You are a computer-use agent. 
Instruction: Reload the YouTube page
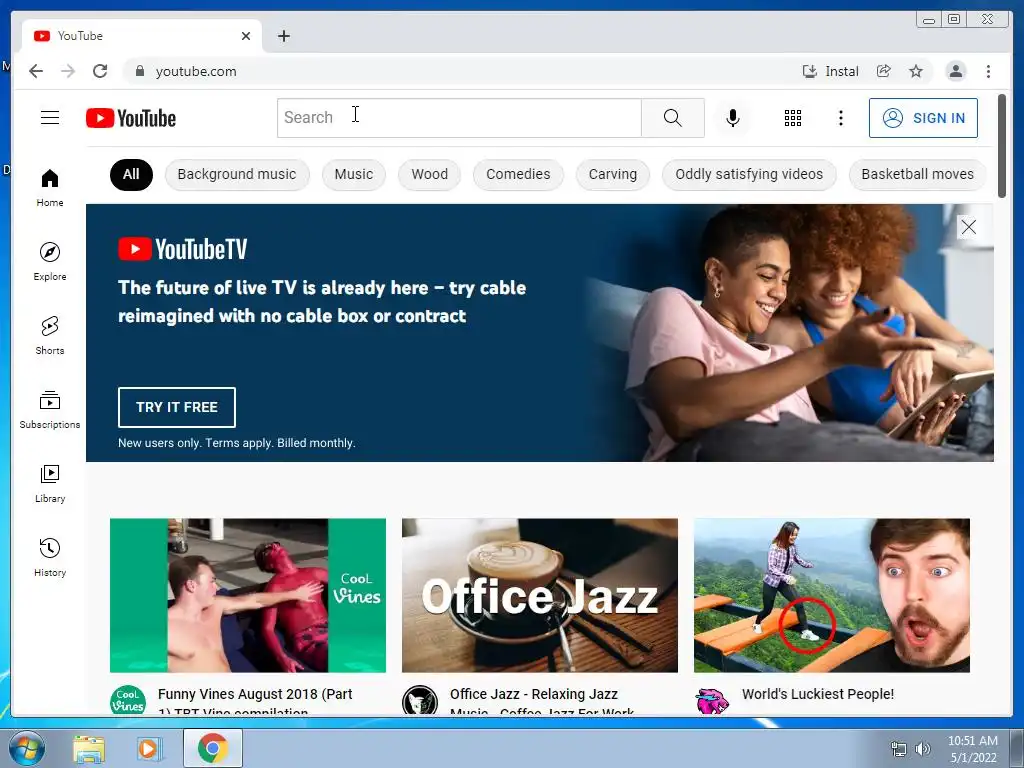(x=100, y=71)
